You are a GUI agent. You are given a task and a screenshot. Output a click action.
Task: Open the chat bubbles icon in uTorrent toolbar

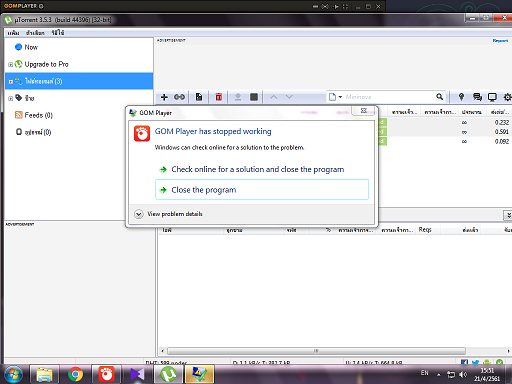click(477, 97)
